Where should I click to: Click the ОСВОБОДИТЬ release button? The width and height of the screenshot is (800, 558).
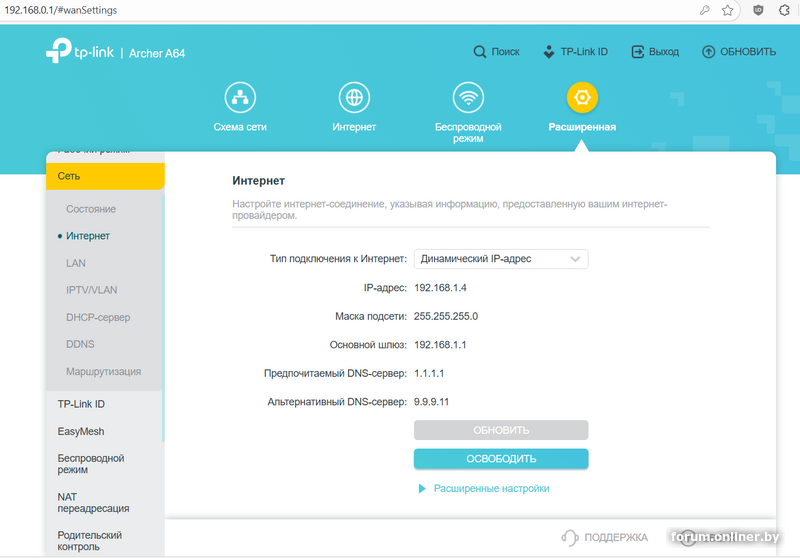click(501, 459)
